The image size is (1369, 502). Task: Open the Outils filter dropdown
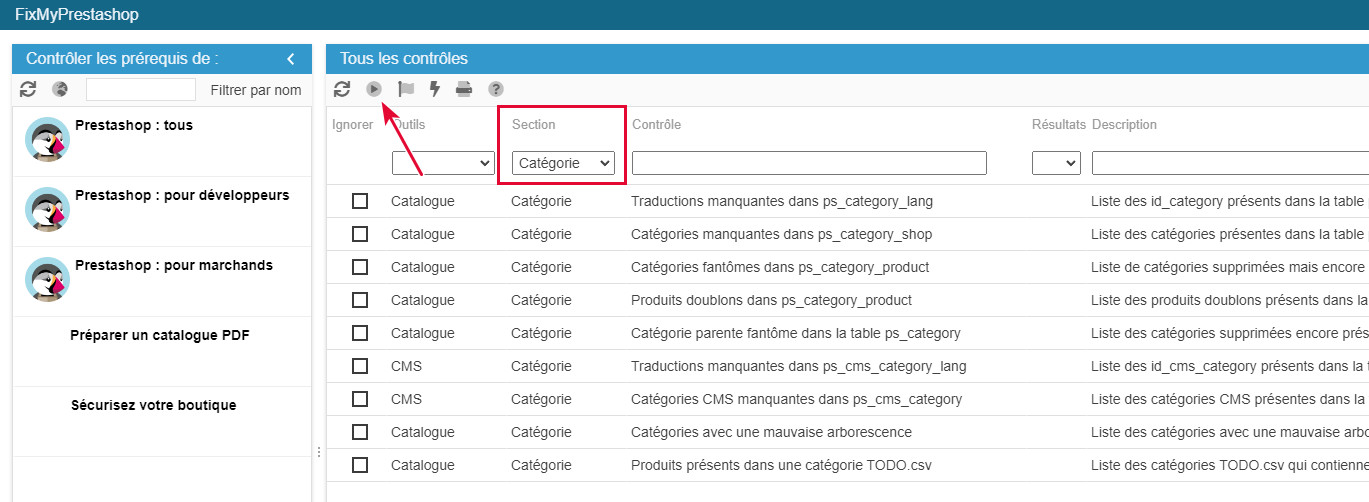[443, 163]
